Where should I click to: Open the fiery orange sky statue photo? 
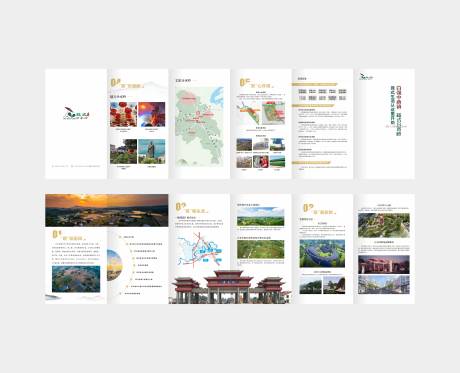[x=152, y=114]
